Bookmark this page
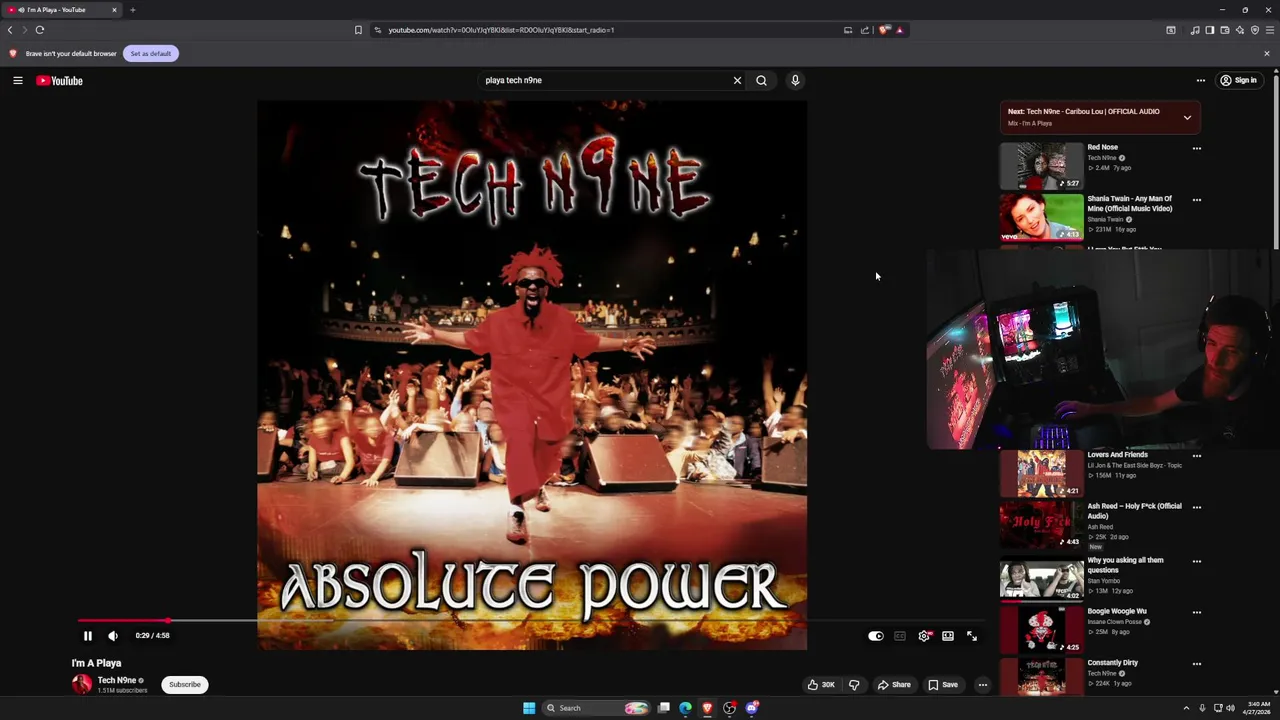This screenshot has height=720, width=1280. coord(358,30)
